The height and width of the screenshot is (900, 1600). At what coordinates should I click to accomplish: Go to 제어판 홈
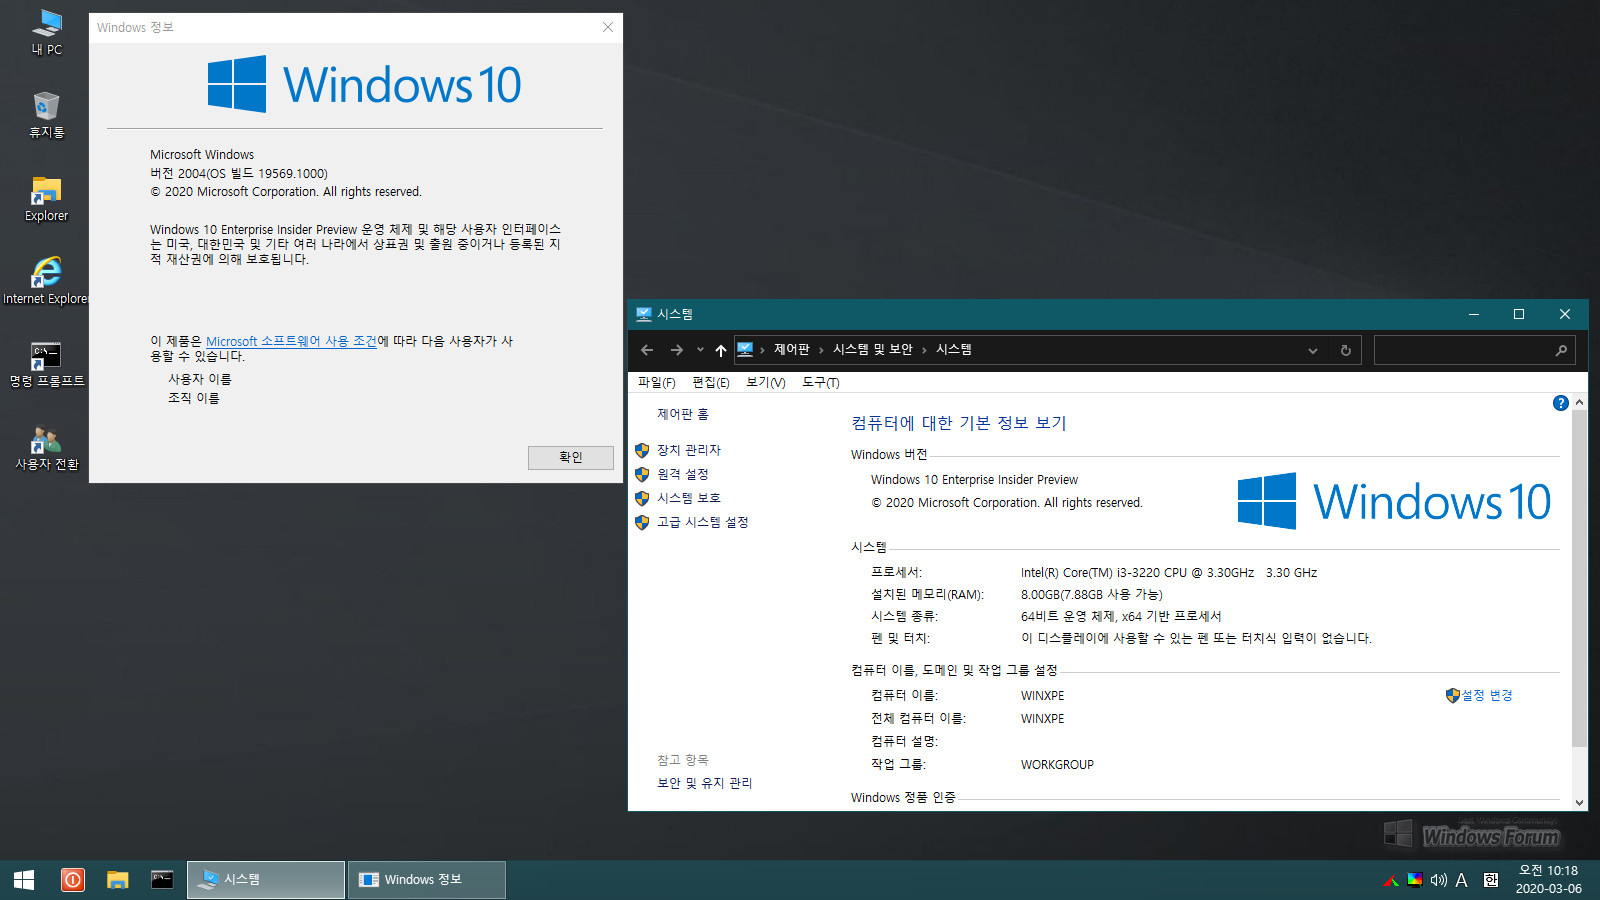point(682,414)
